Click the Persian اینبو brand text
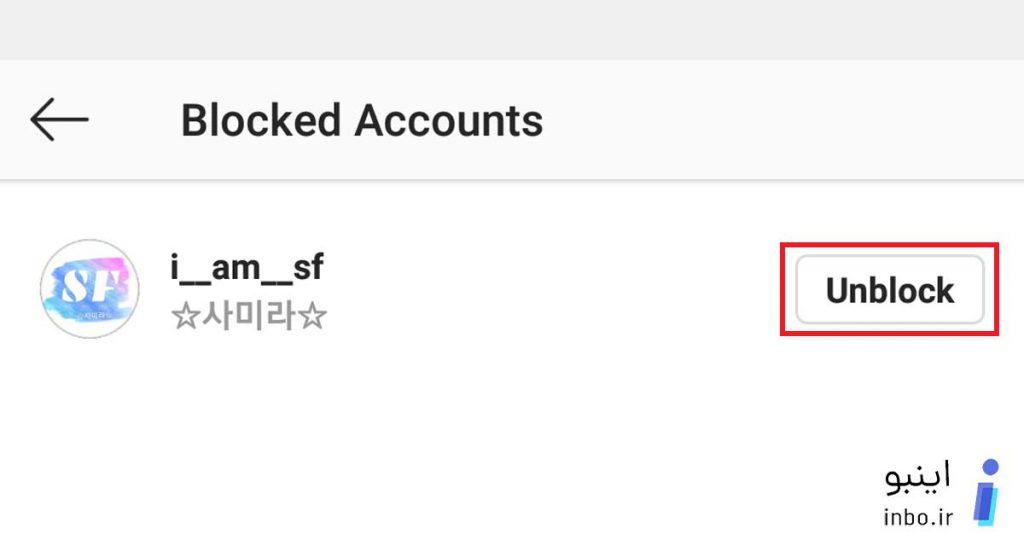This screenshot has width=1024, height=540. (x=918, y=477)
